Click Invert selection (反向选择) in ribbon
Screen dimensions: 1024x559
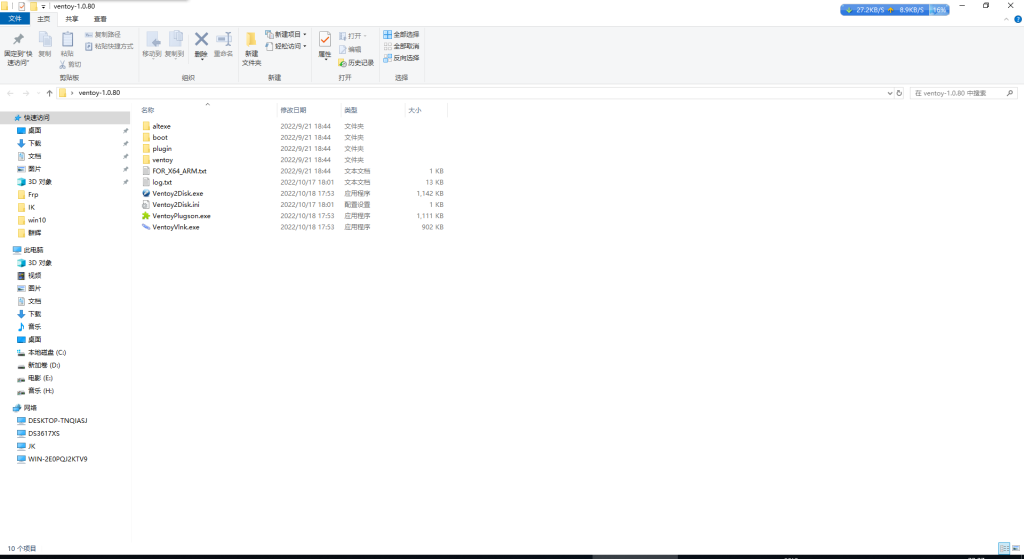tap(401, 58)
